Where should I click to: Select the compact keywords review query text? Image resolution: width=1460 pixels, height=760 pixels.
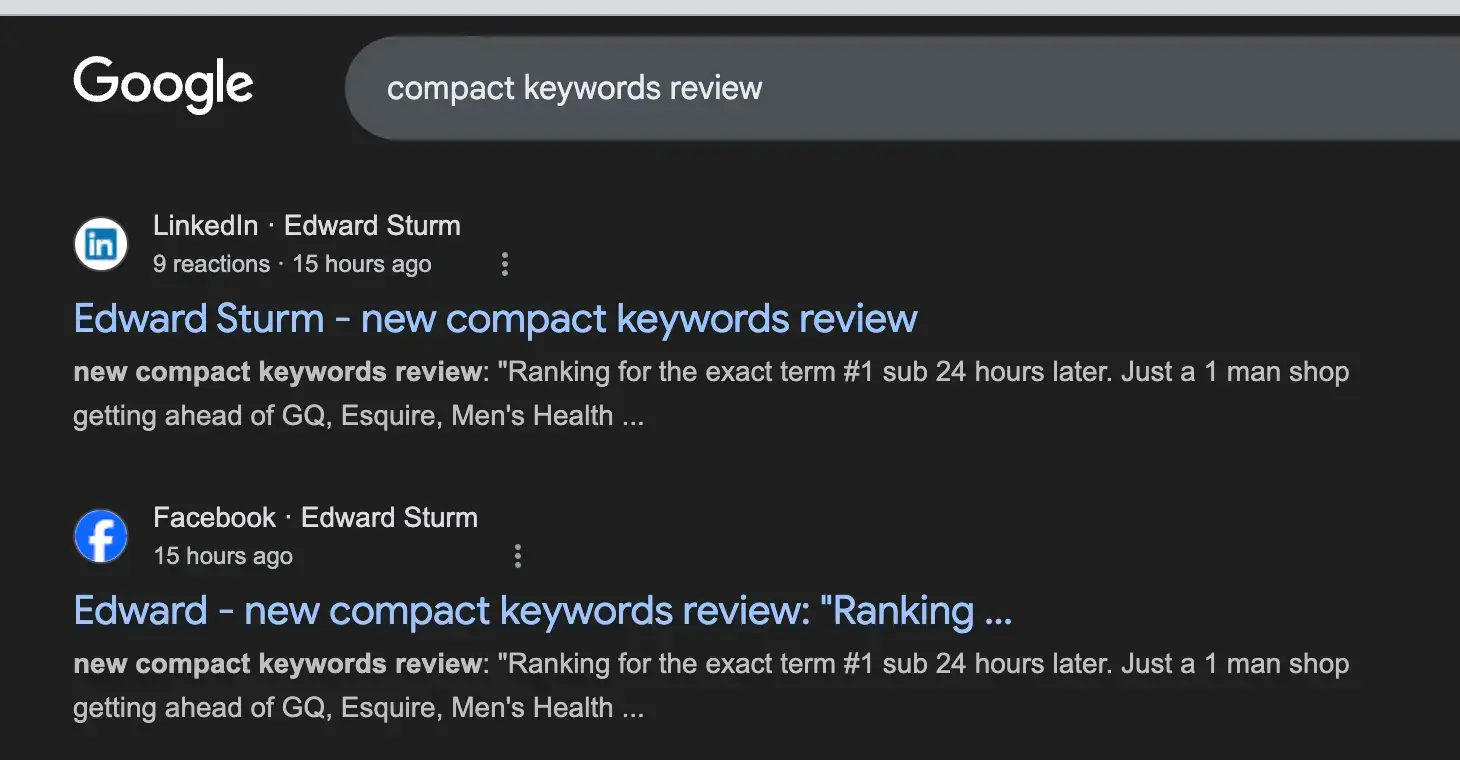click(x=573, y=88)
